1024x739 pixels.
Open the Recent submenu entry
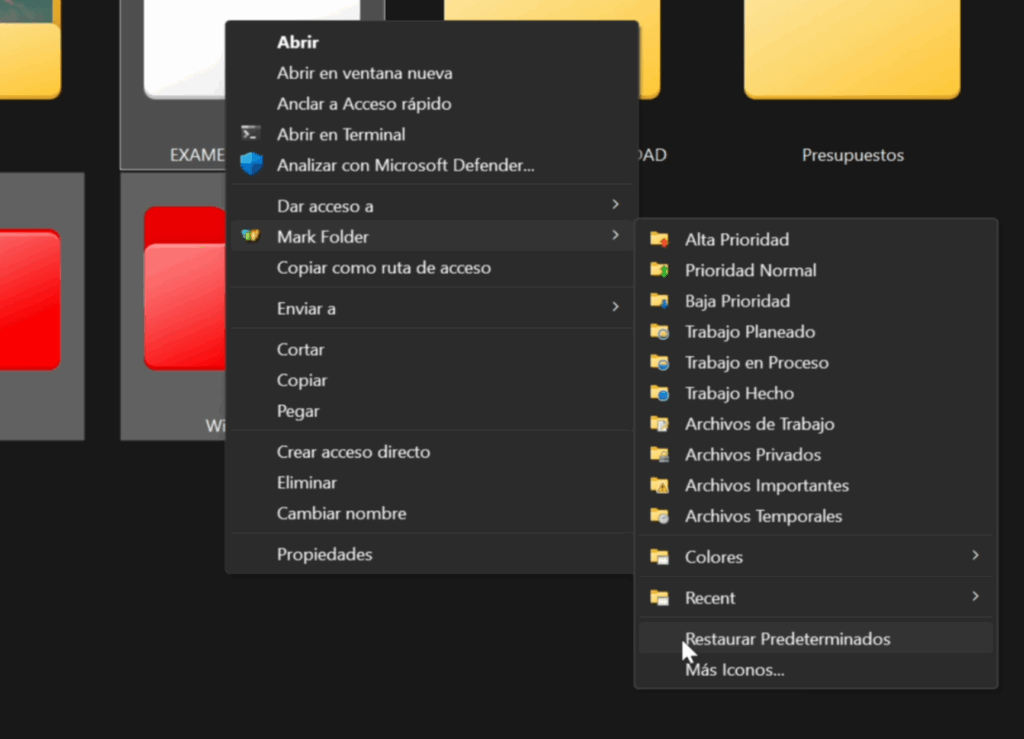(x=816, y=597)
